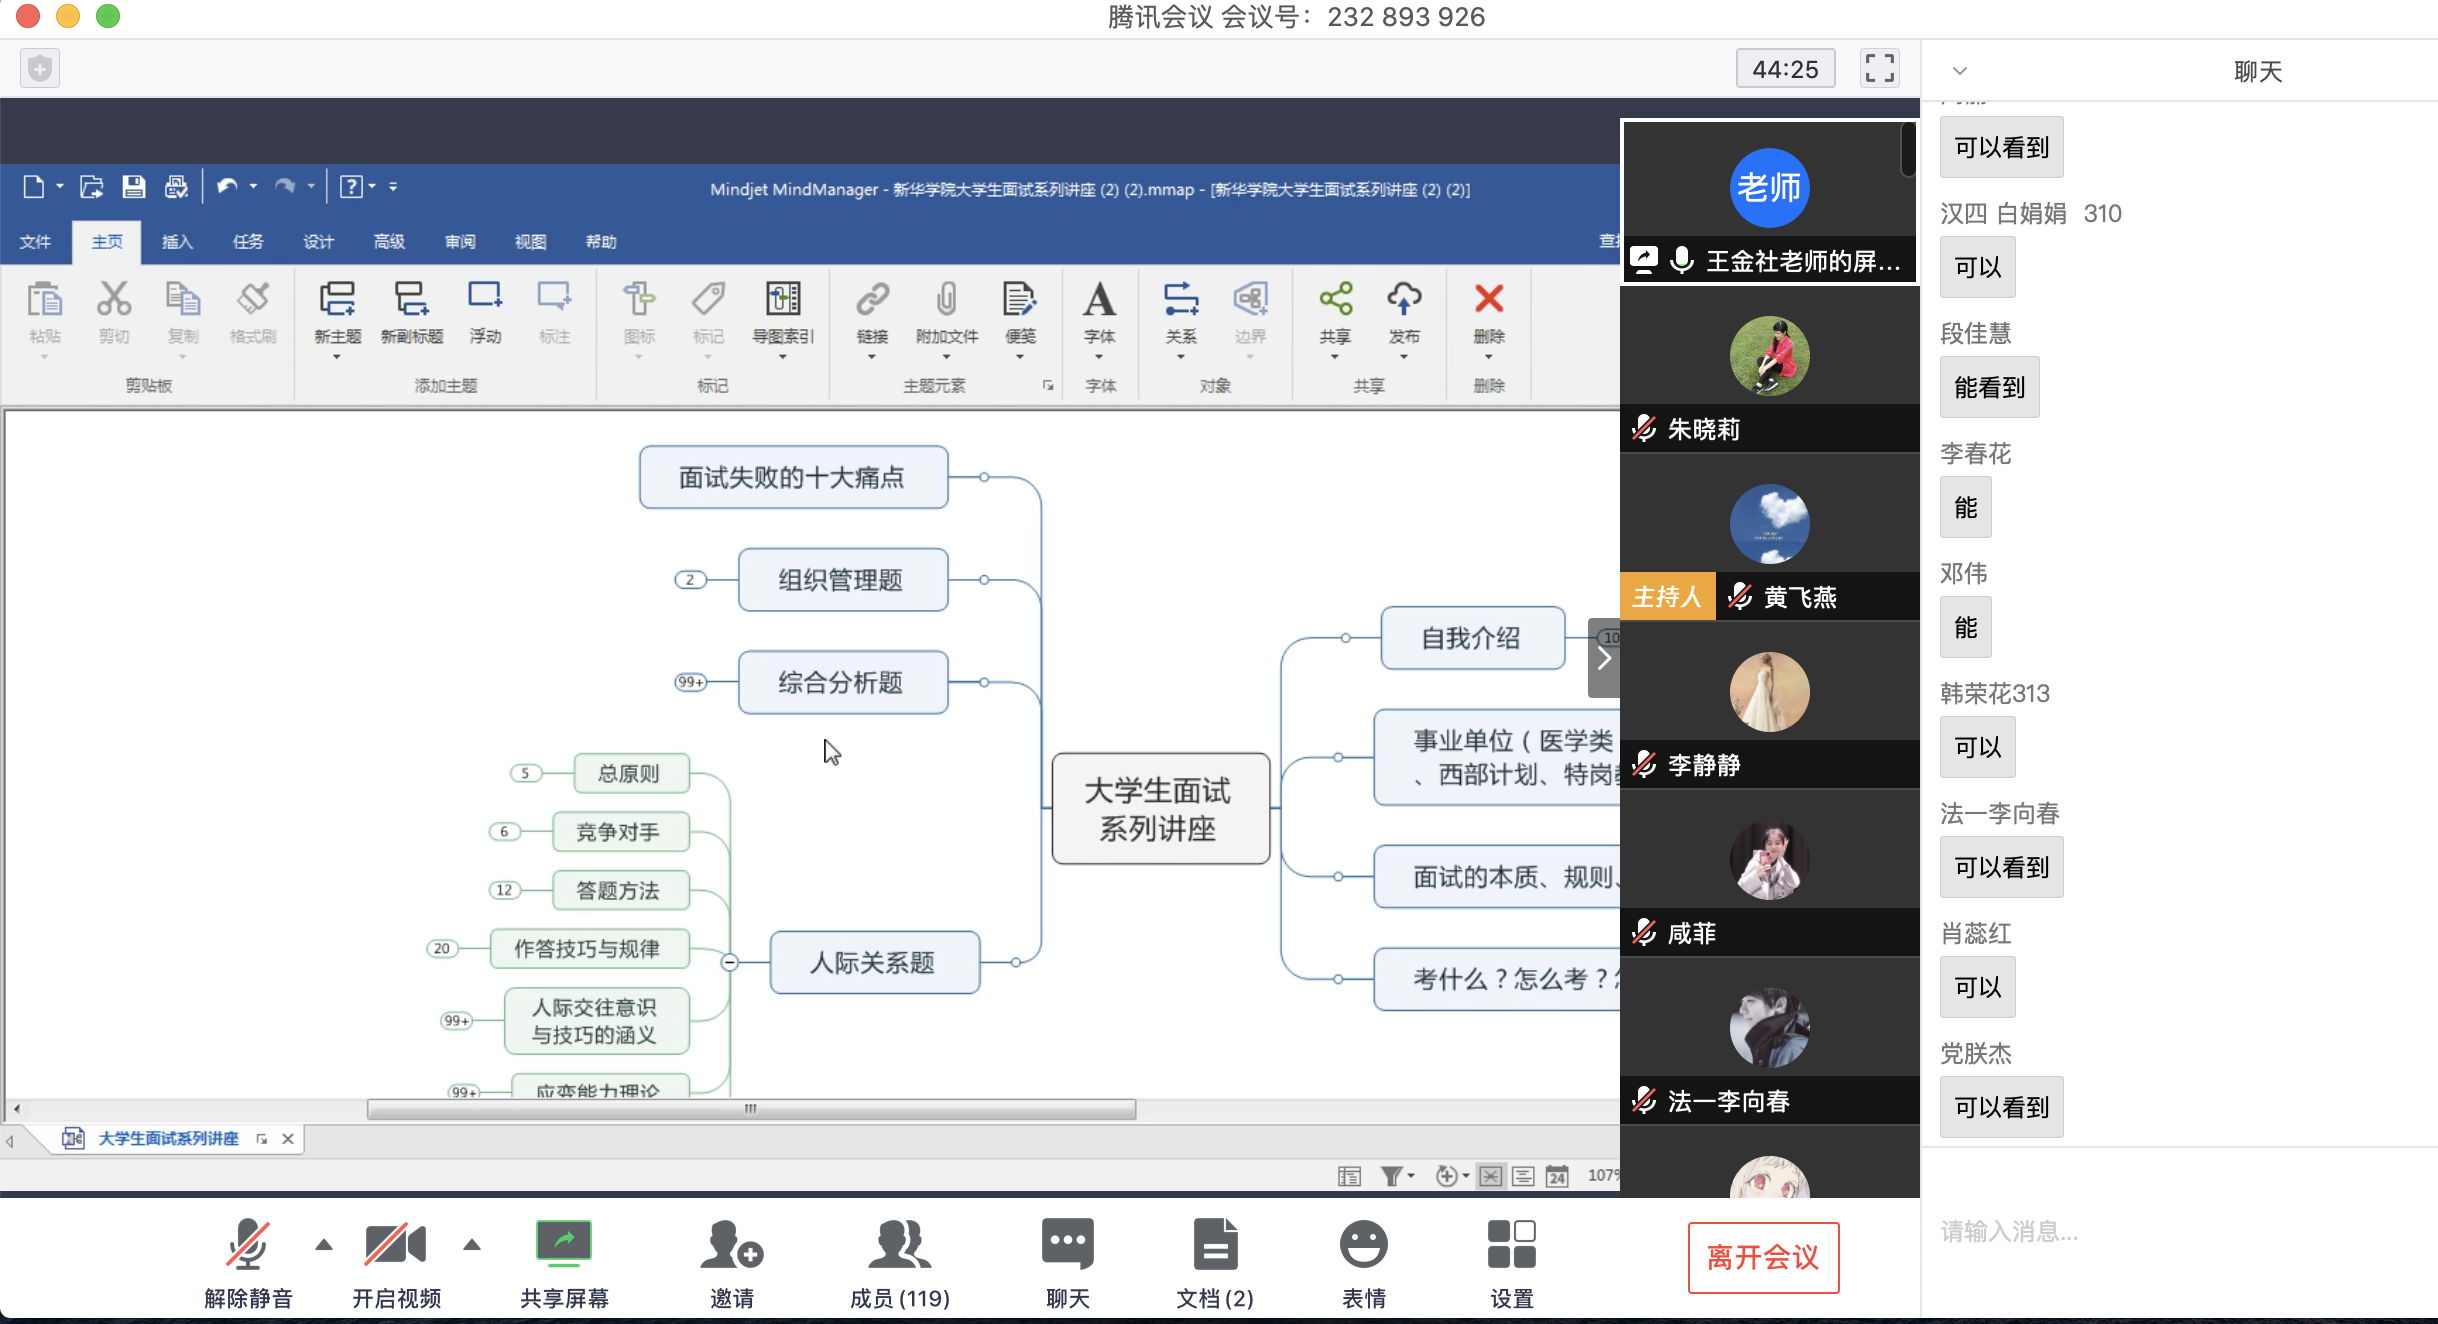The width and height of the screenshot is (2438, 1324).
Task: Expand the 答题方法 12 subtopics badge
Action: [505, 890]
